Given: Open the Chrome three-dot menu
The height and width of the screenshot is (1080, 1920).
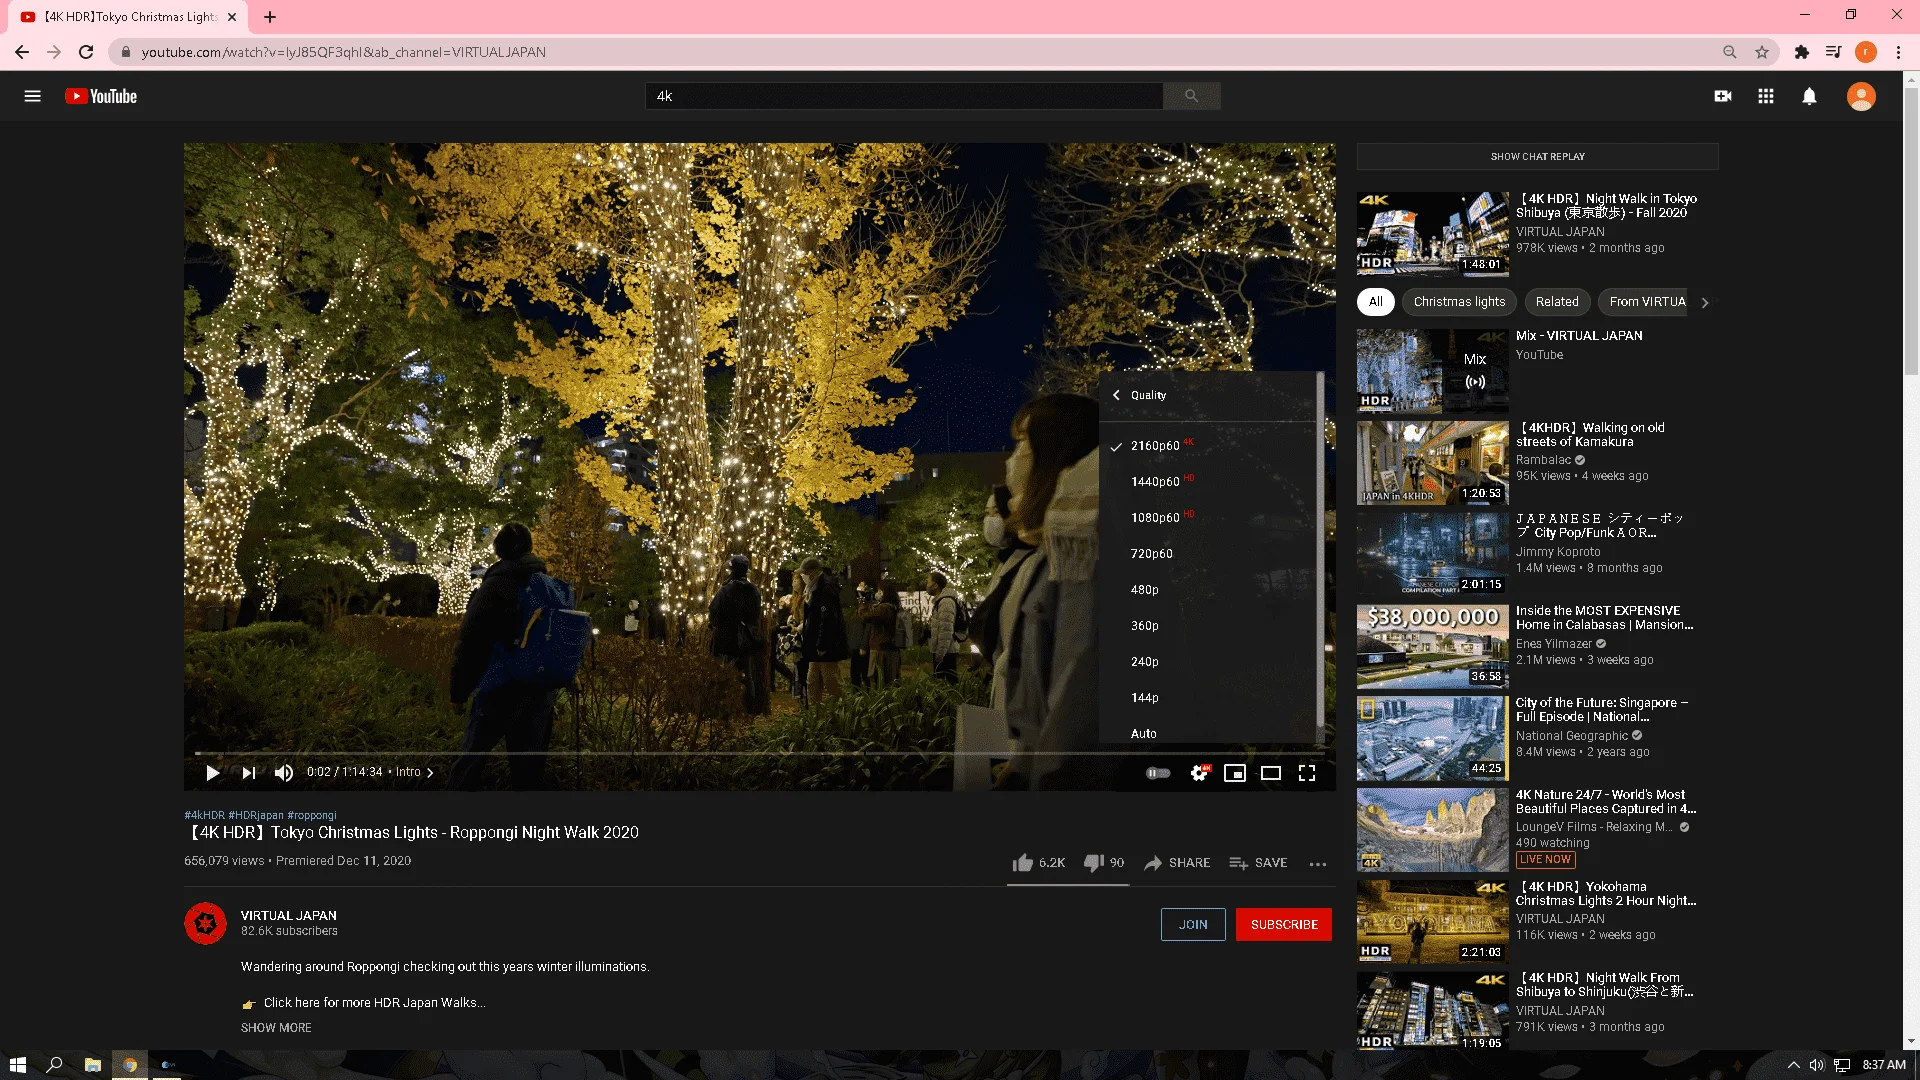Looking at the screenshot, I should tap(1898, 52).
